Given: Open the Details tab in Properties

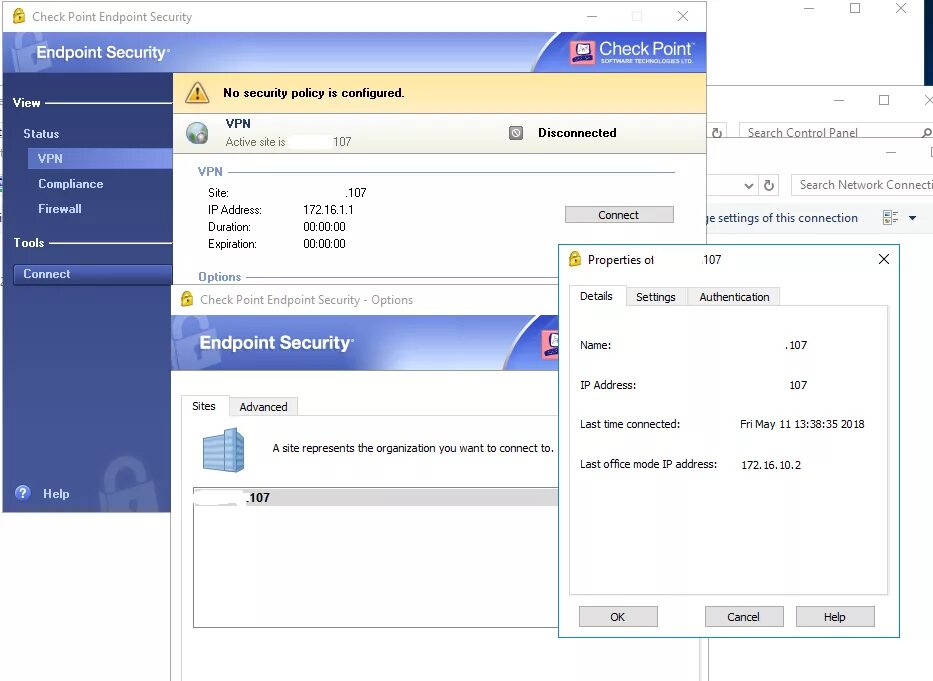Looking at the screenshot, I should click(596, 296).
